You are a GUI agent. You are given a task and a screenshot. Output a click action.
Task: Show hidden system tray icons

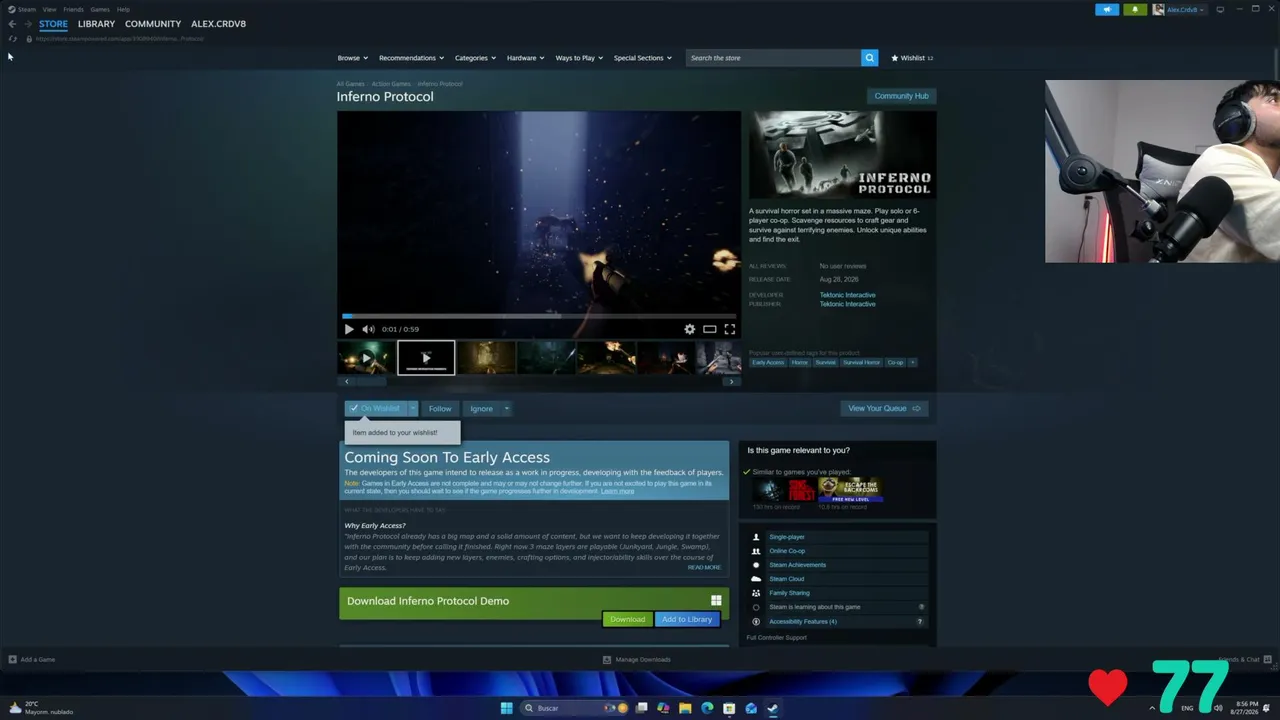click(x=1151, y=708)
